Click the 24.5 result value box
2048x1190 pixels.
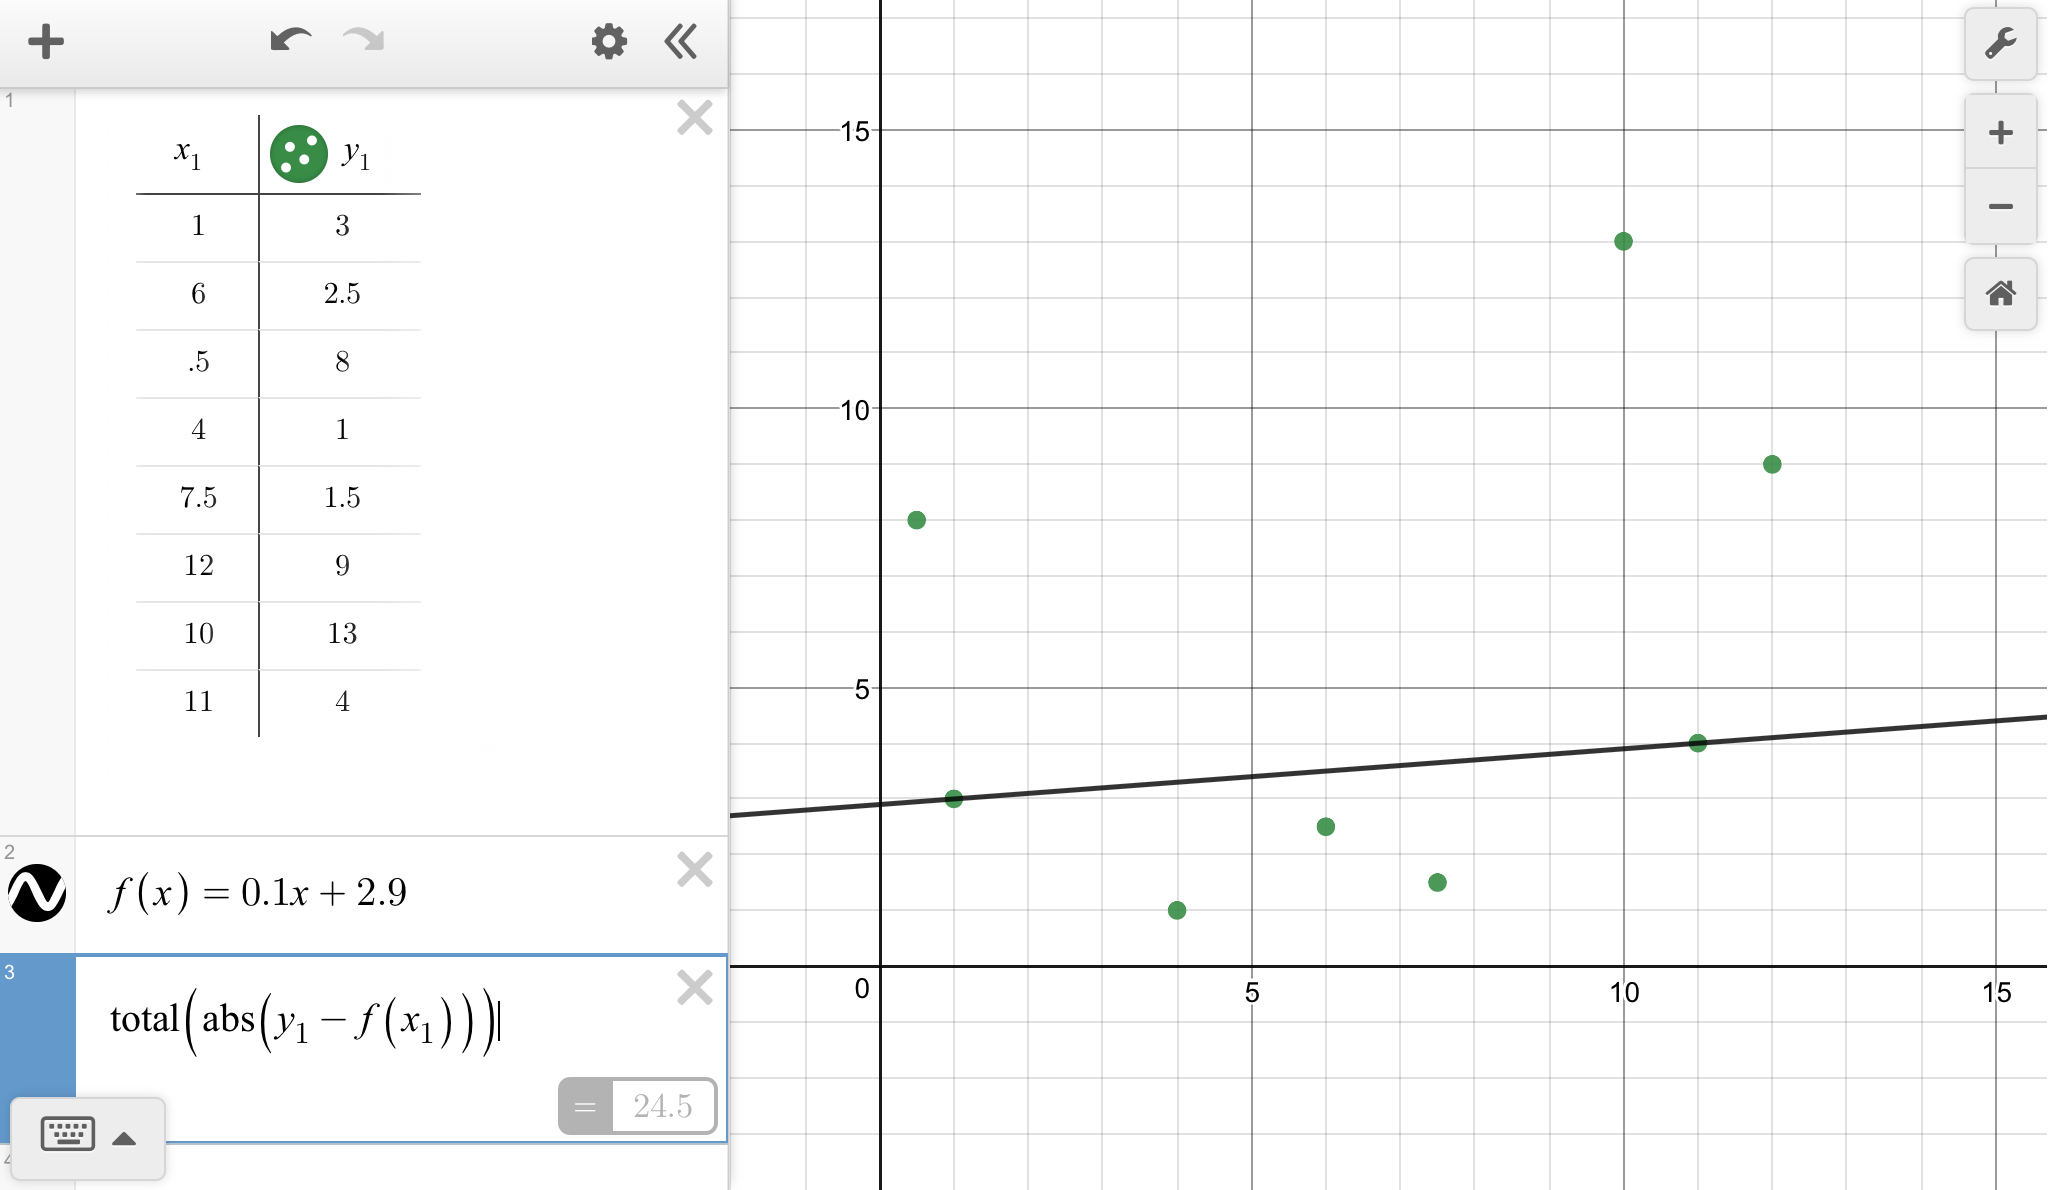(662, 1106)
